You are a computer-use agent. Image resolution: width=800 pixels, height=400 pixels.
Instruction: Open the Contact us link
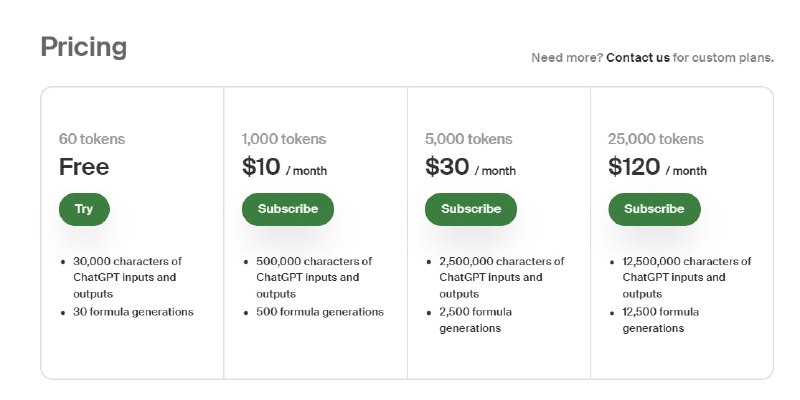pos(637,58)
